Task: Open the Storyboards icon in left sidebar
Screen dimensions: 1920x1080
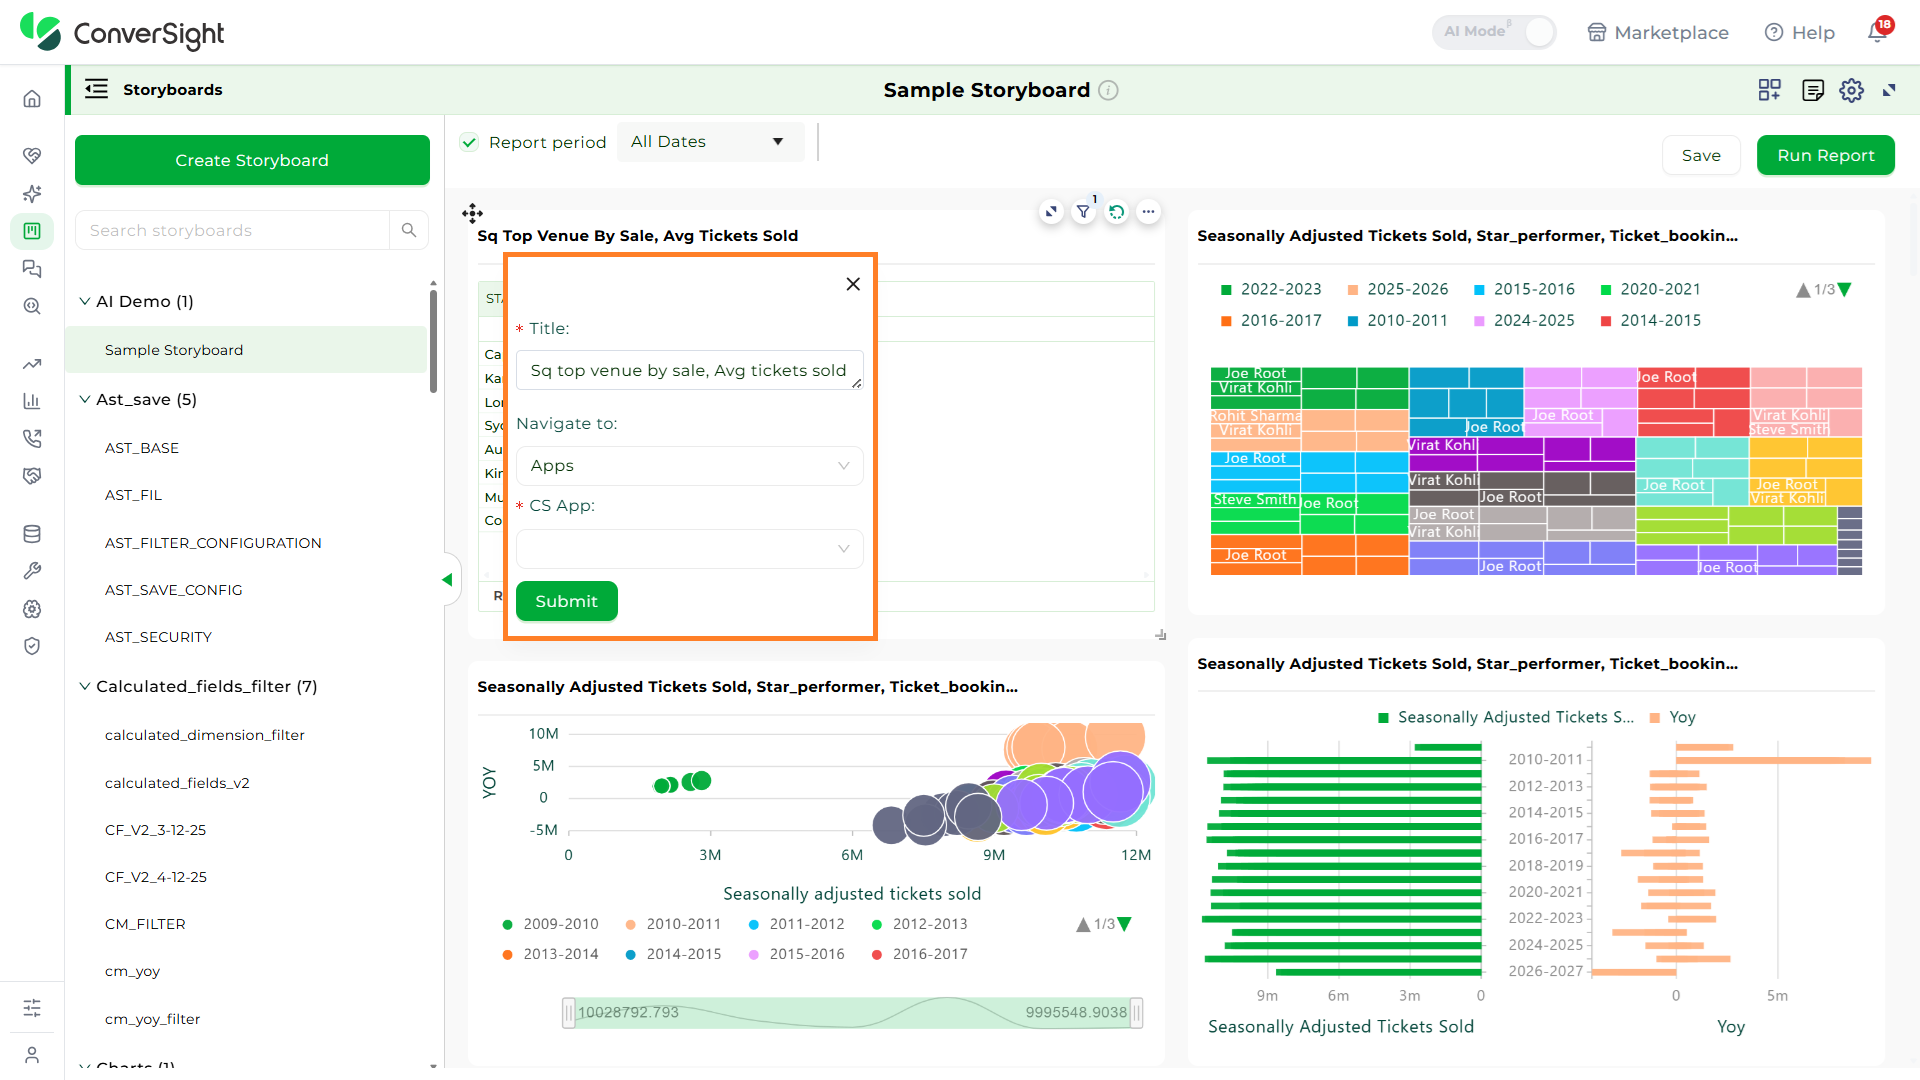Action: tap(32, 231)
